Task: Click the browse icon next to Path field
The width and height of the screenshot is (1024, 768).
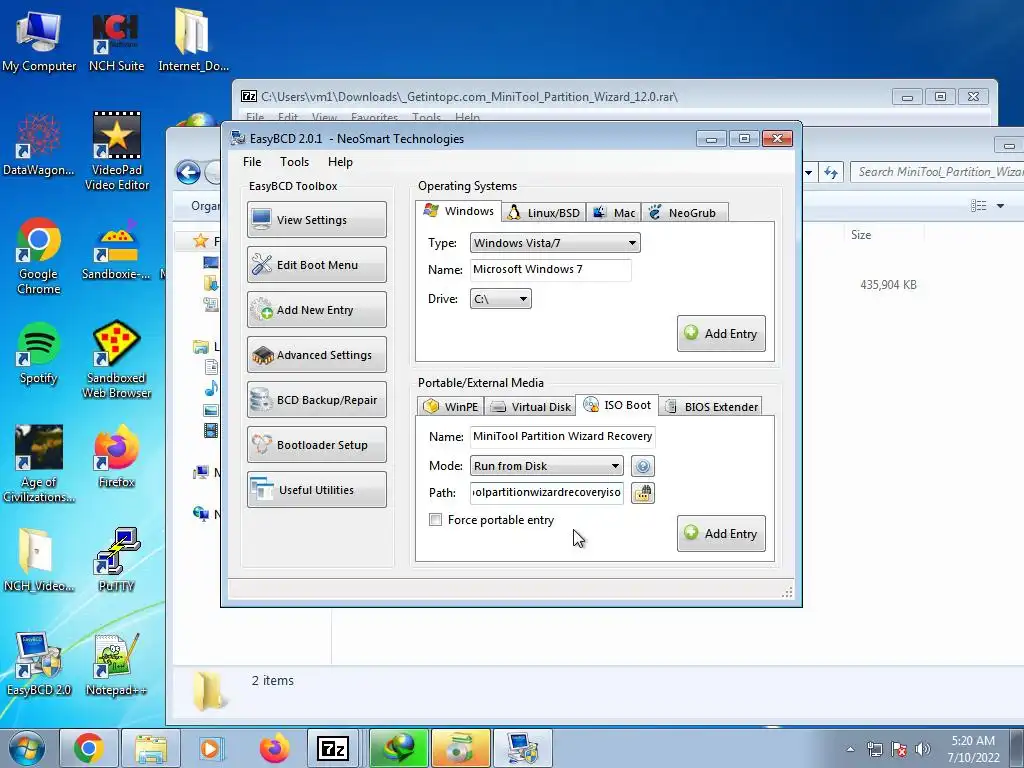Action: coord(643,493)
